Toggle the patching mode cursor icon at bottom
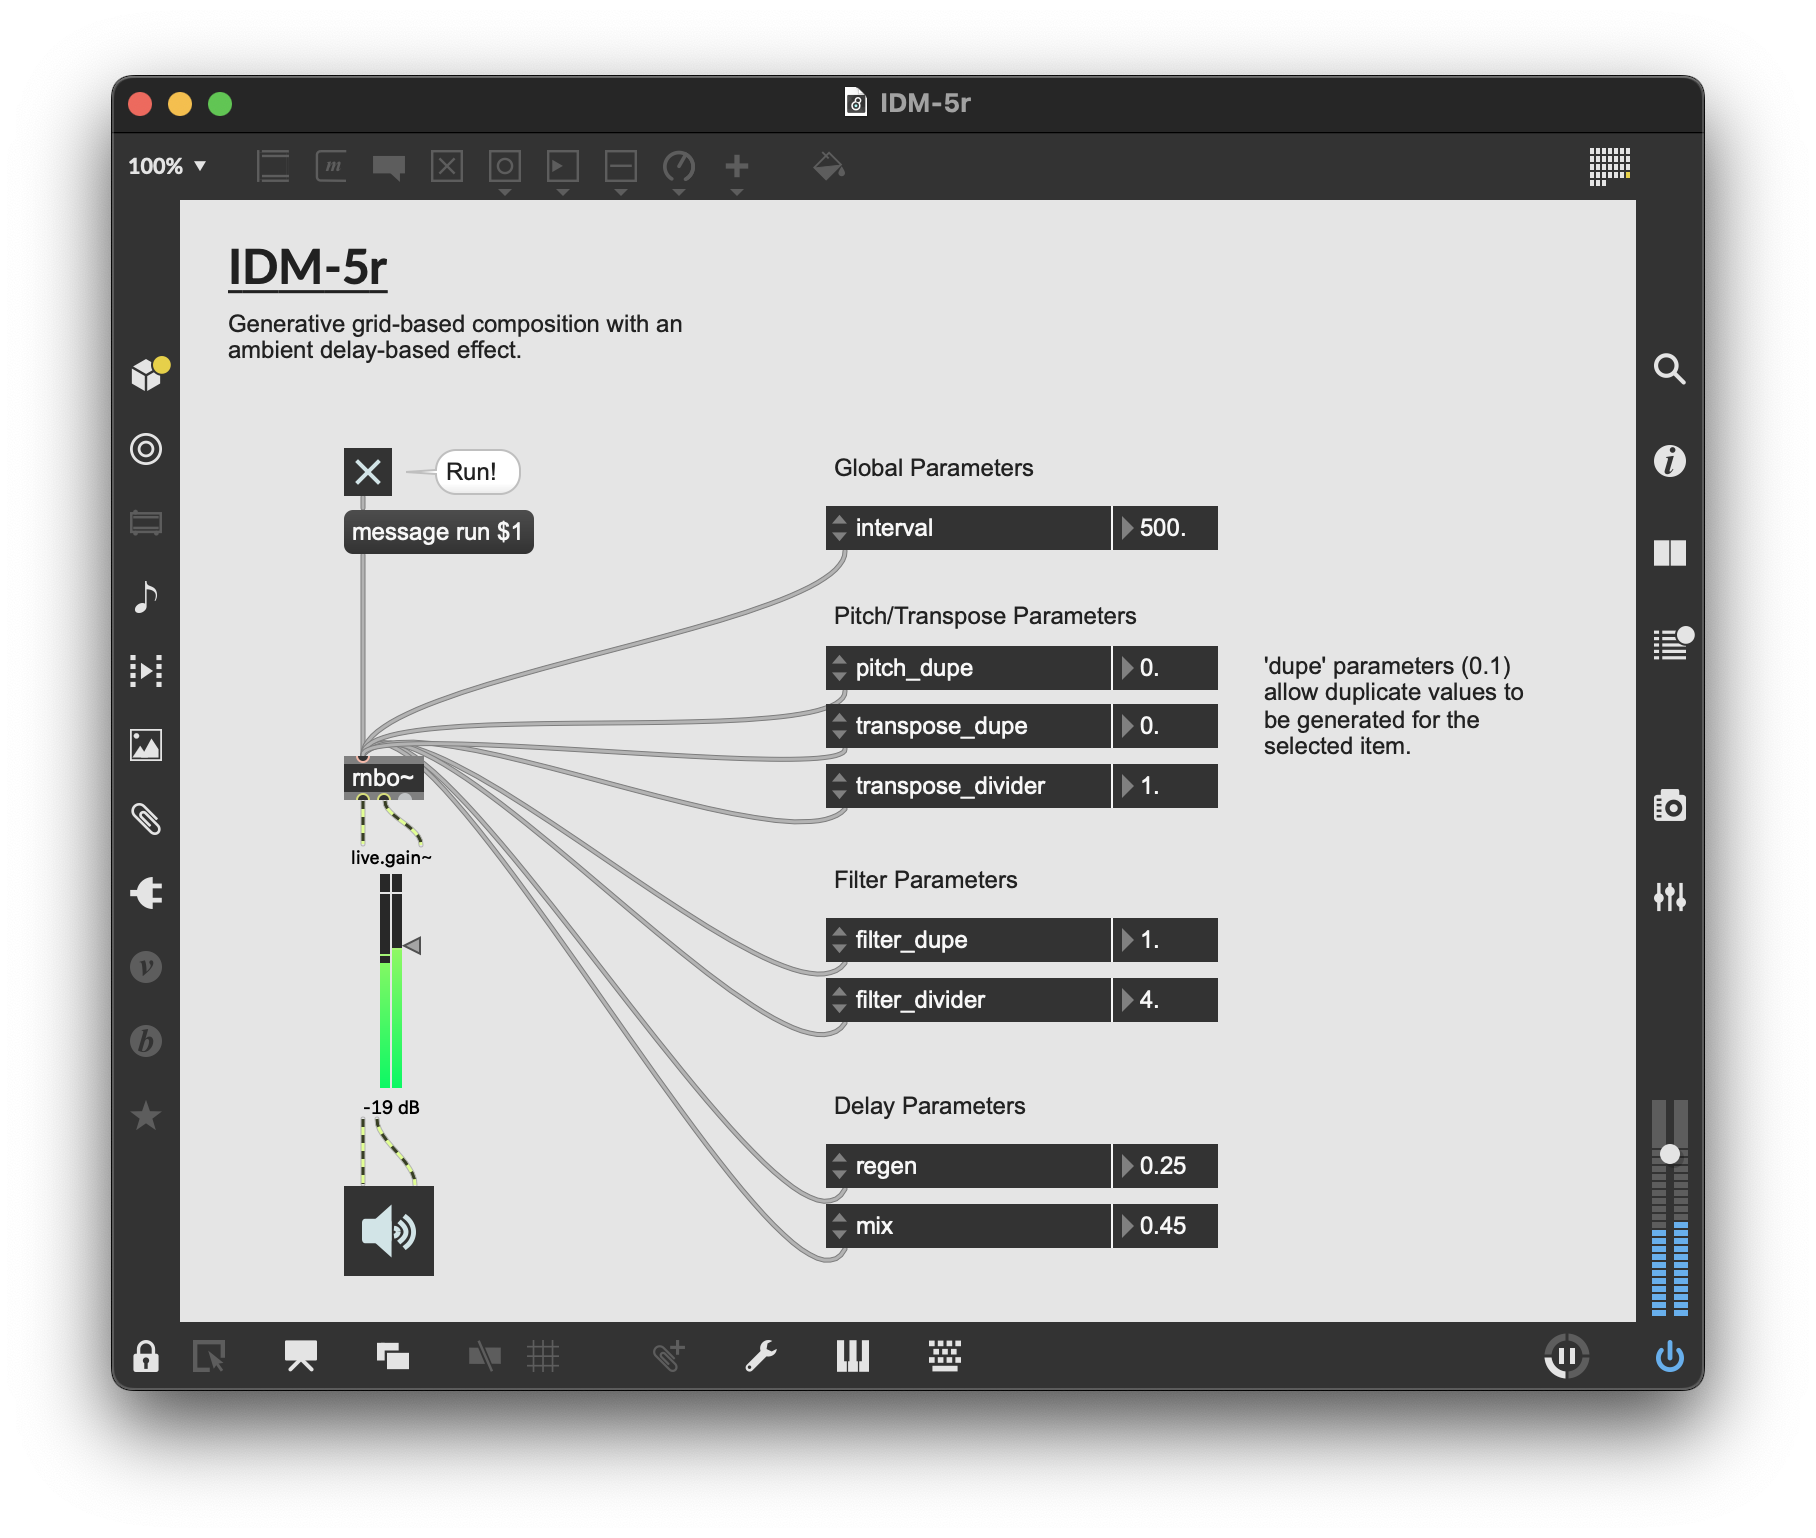1816x1538 pixels. tap(209, 1356)
